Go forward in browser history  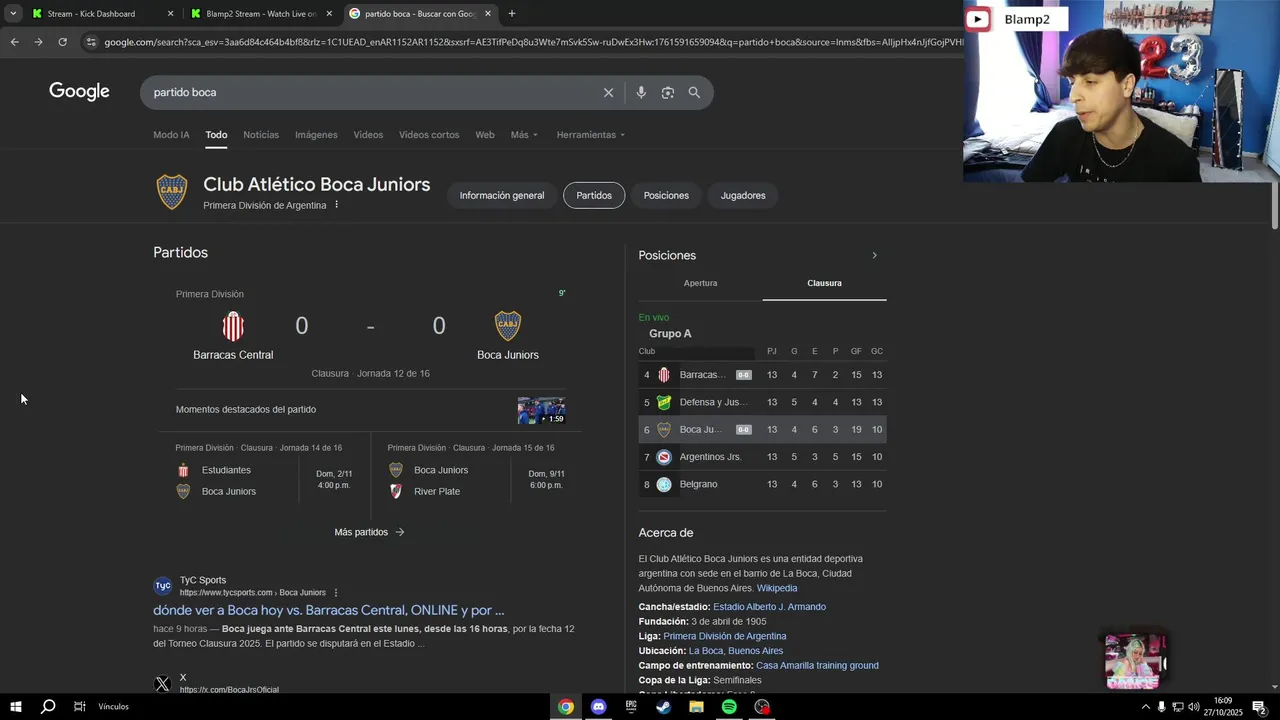coord(38,42)
